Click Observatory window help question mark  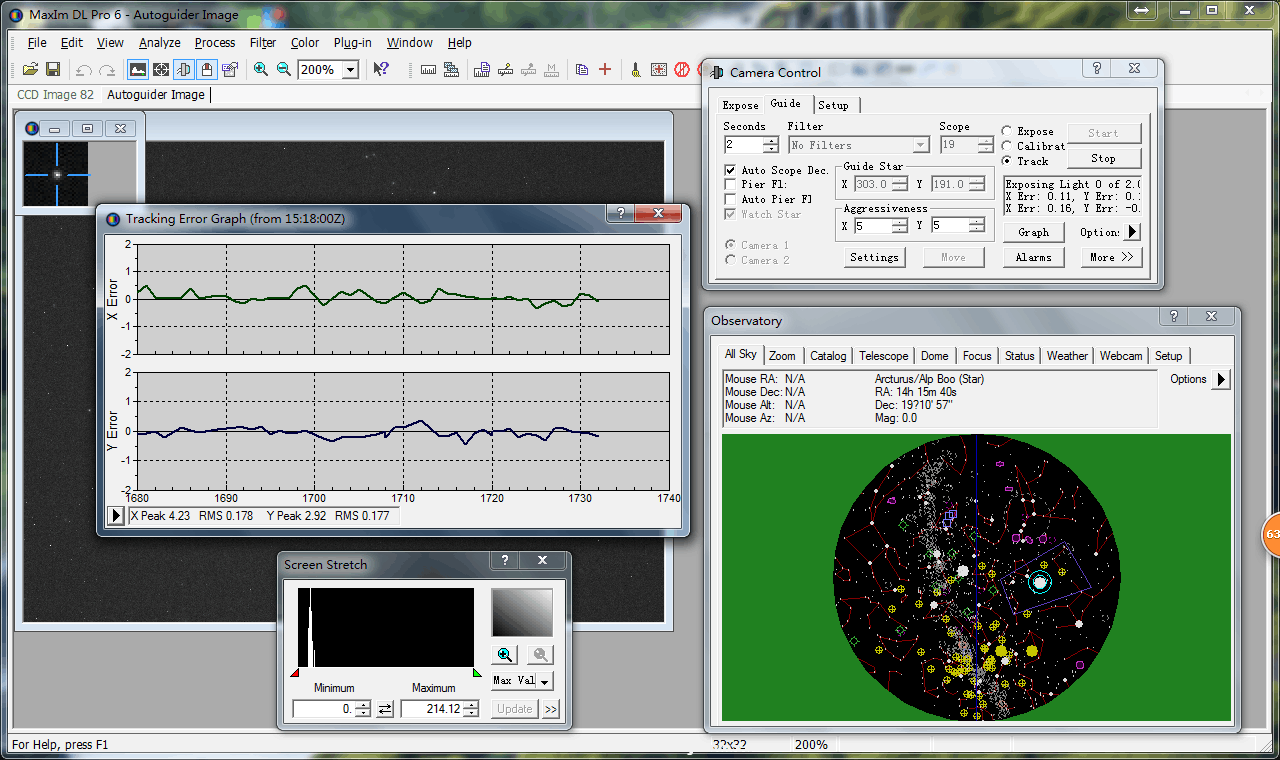pos(1174,316)
